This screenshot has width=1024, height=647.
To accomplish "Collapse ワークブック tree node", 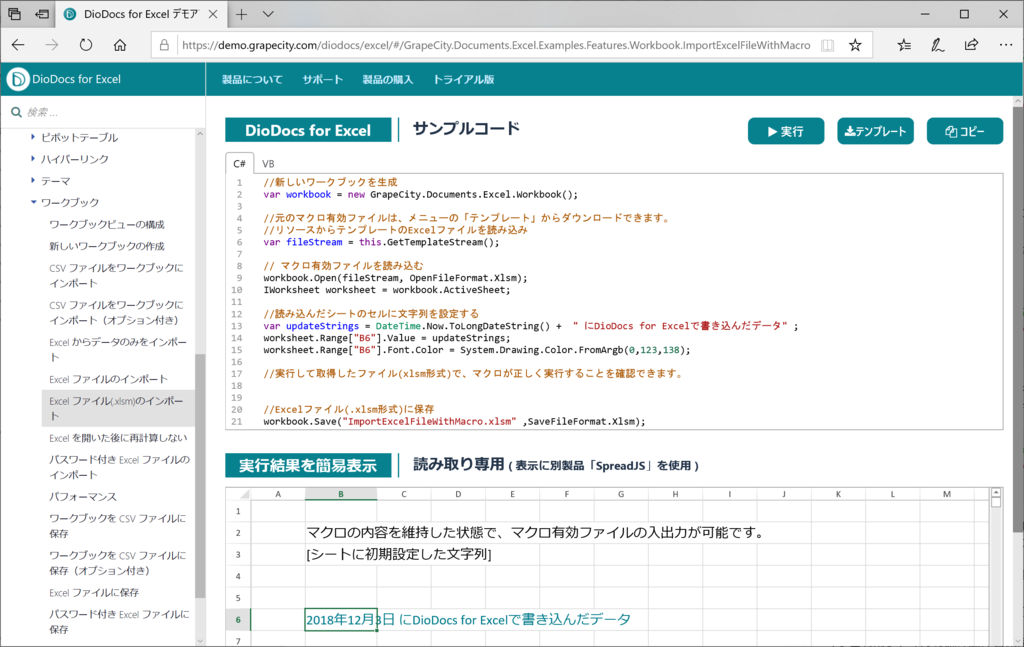I will [33, 202].
